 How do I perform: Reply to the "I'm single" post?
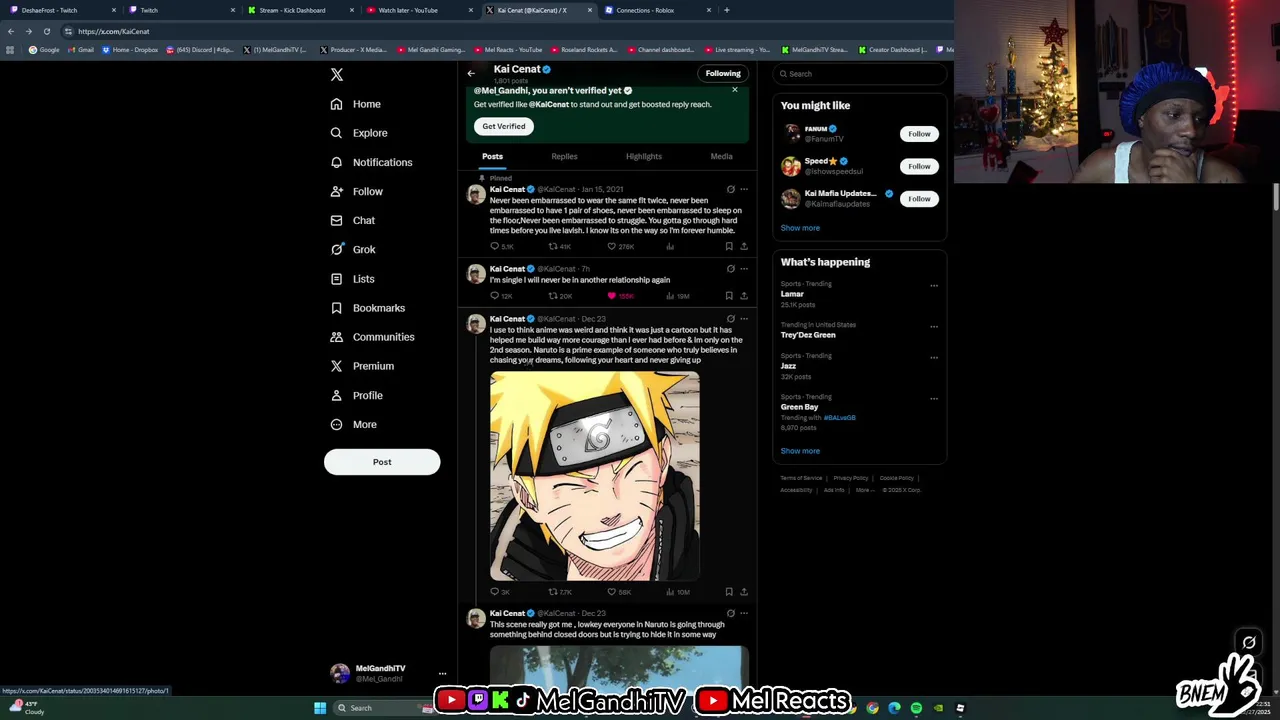pos(501,296)
